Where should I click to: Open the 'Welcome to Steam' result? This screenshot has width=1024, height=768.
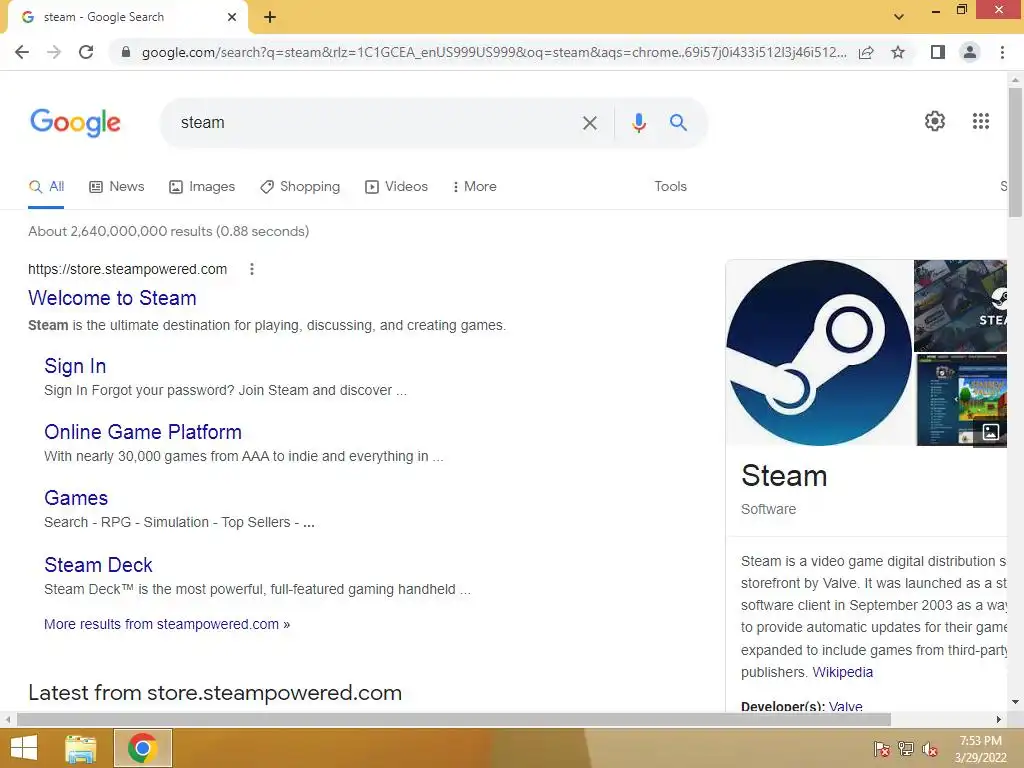(112, 298)
